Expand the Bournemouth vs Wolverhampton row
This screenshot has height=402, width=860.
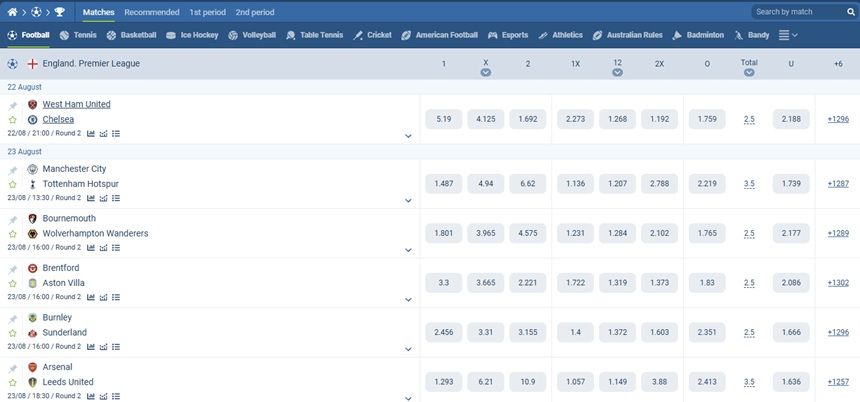[408, 250]
